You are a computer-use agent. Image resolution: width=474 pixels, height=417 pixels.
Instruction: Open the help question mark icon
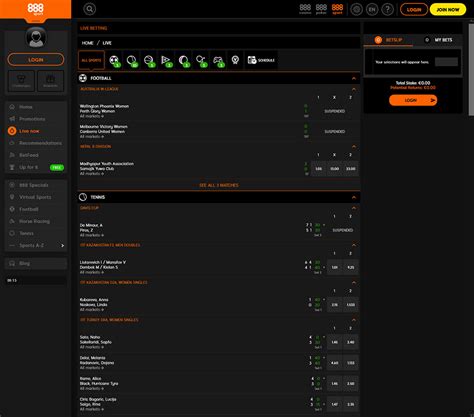pos(387,9)
